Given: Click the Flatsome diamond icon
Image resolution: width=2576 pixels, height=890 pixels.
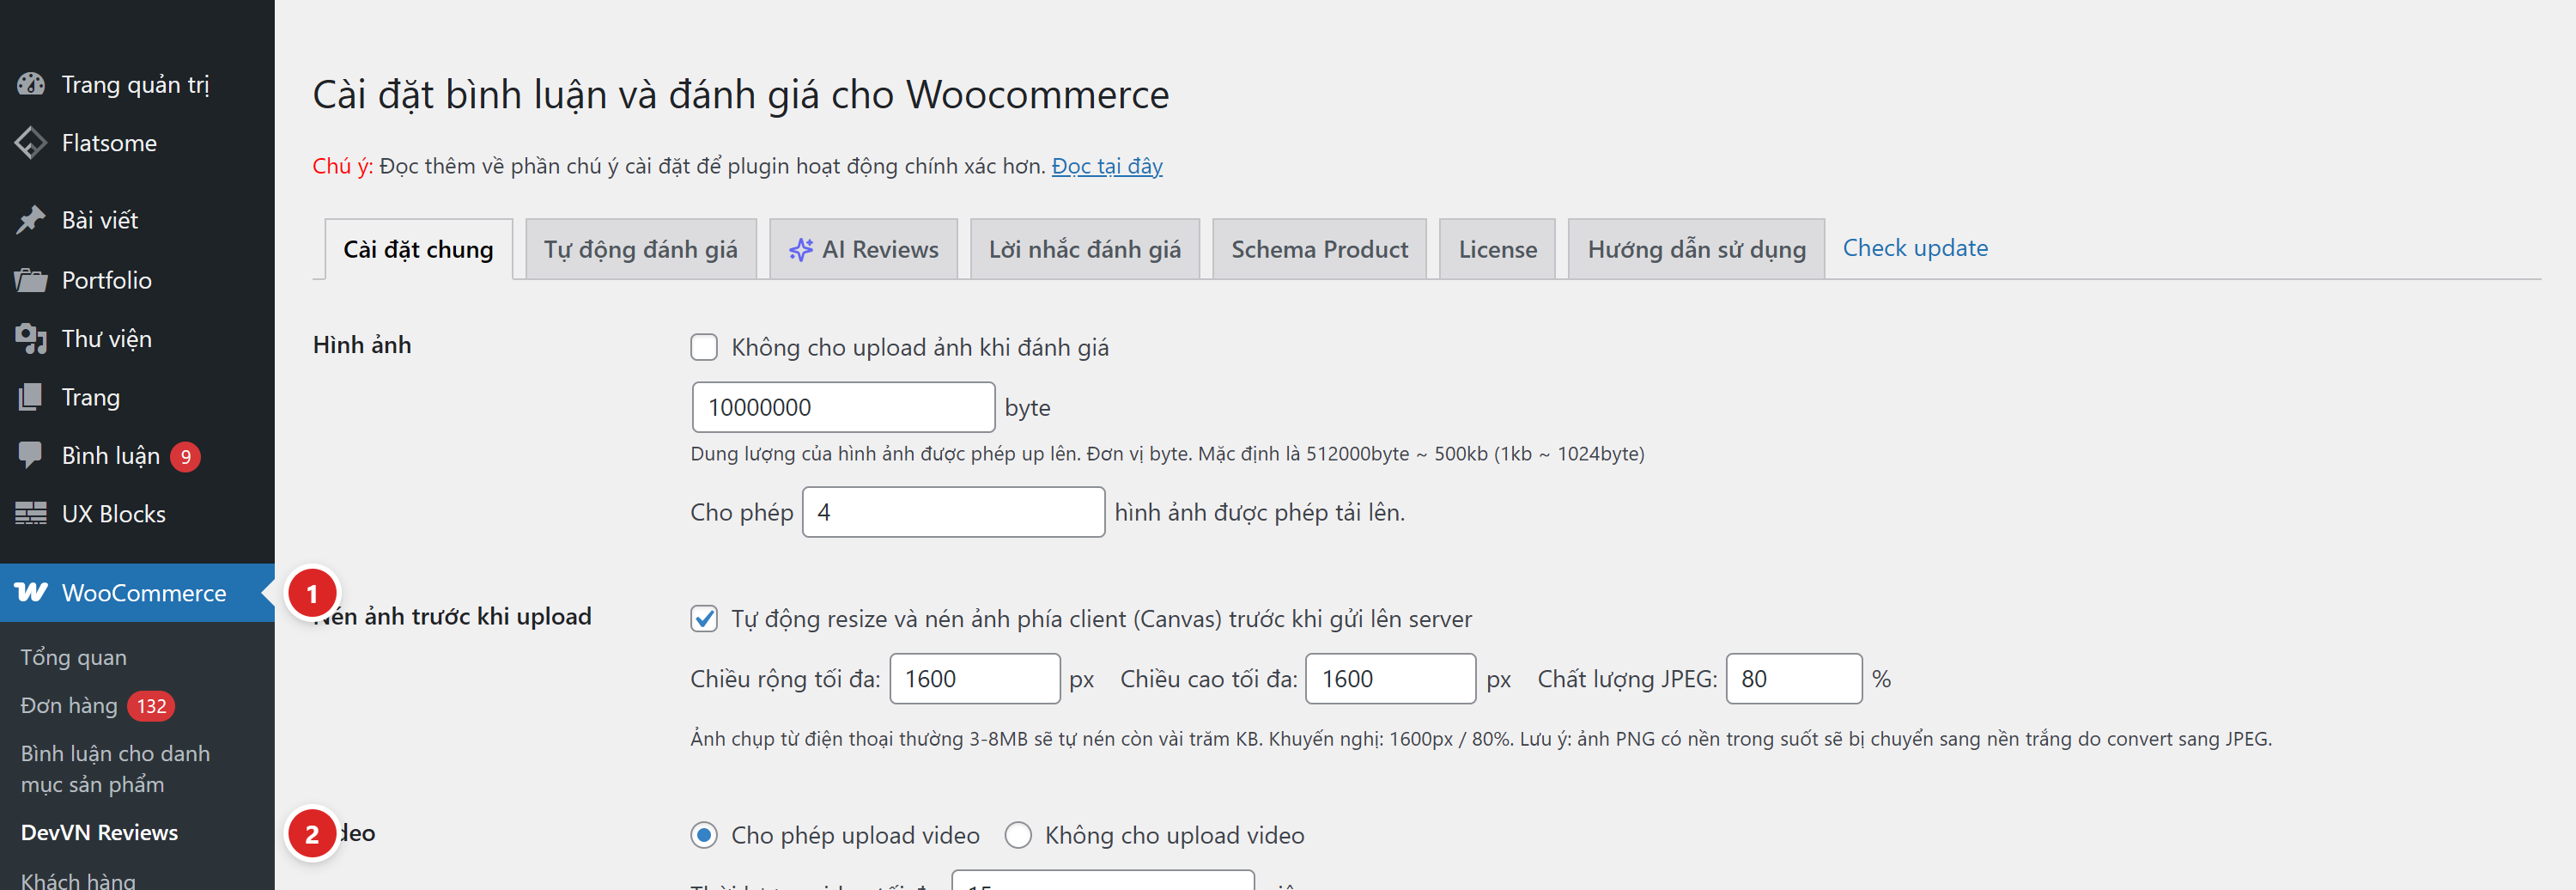Looking at the screenshot, I should point(31,143).
